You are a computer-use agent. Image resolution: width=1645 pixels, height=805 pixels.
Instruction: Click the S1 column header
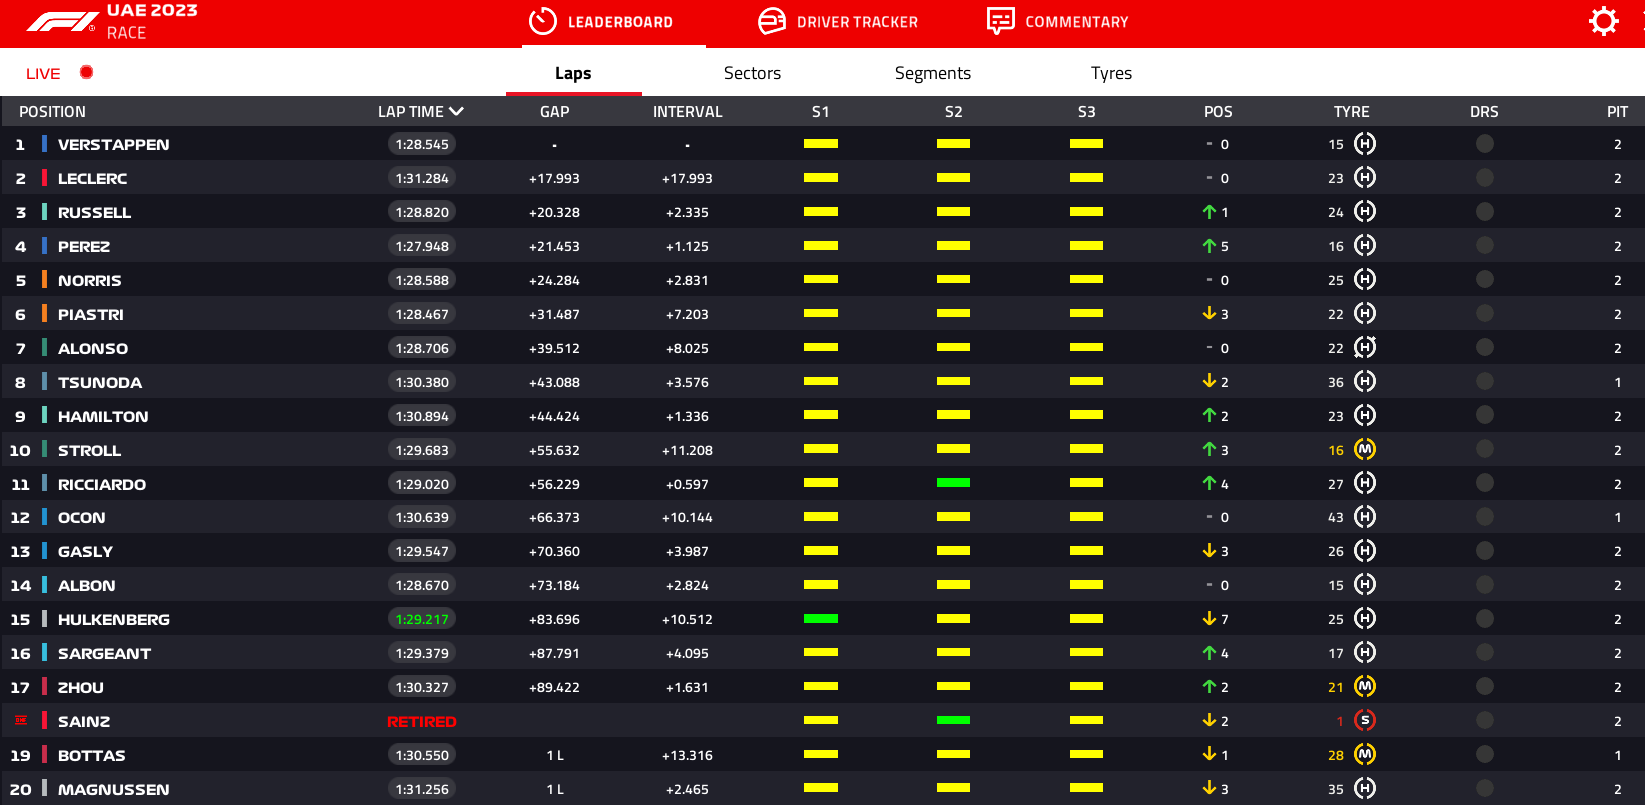820,112
